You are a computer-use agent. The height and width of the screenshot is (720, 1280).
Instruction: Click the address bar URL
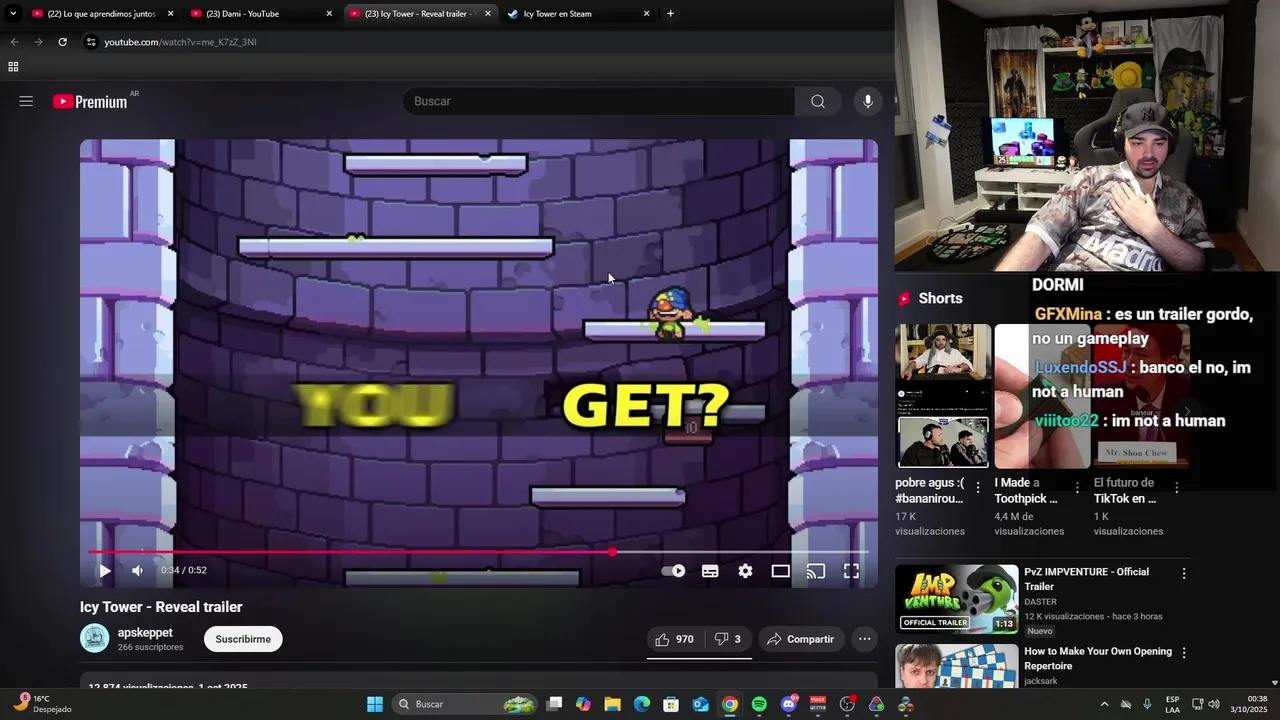click(180, 42)
